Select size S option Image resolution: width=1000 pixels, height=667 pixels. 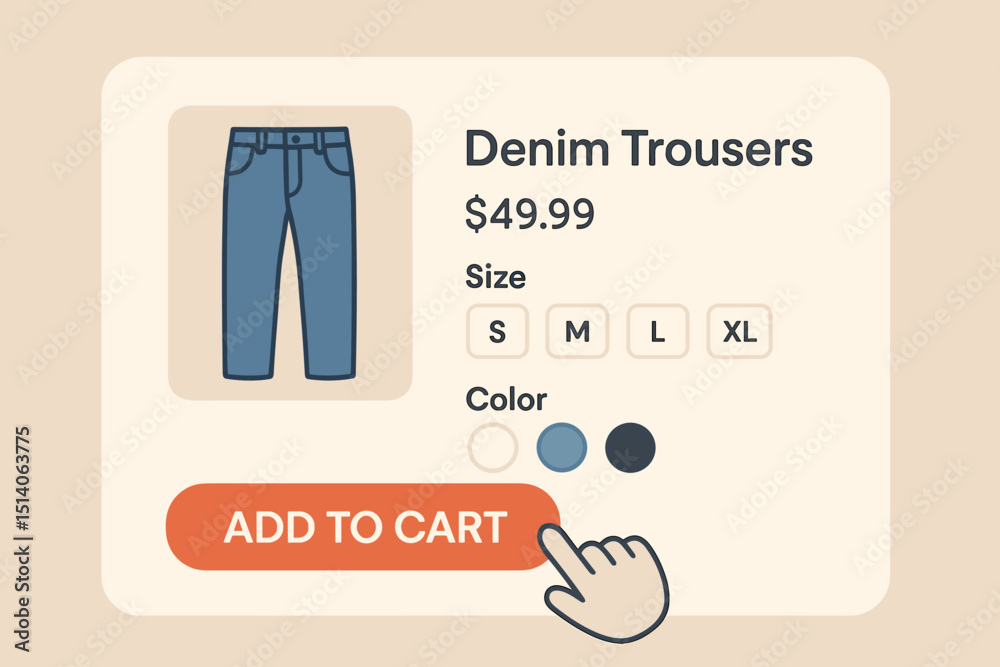[497, 331]
